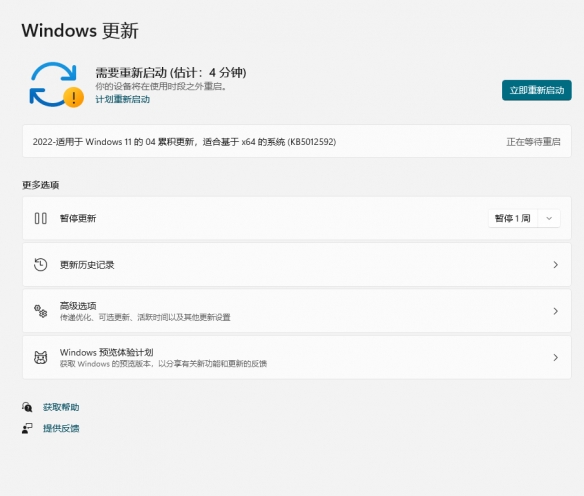Open 获取帮助 link
This screenshot has width=584, height=496.
click(61, 407)
